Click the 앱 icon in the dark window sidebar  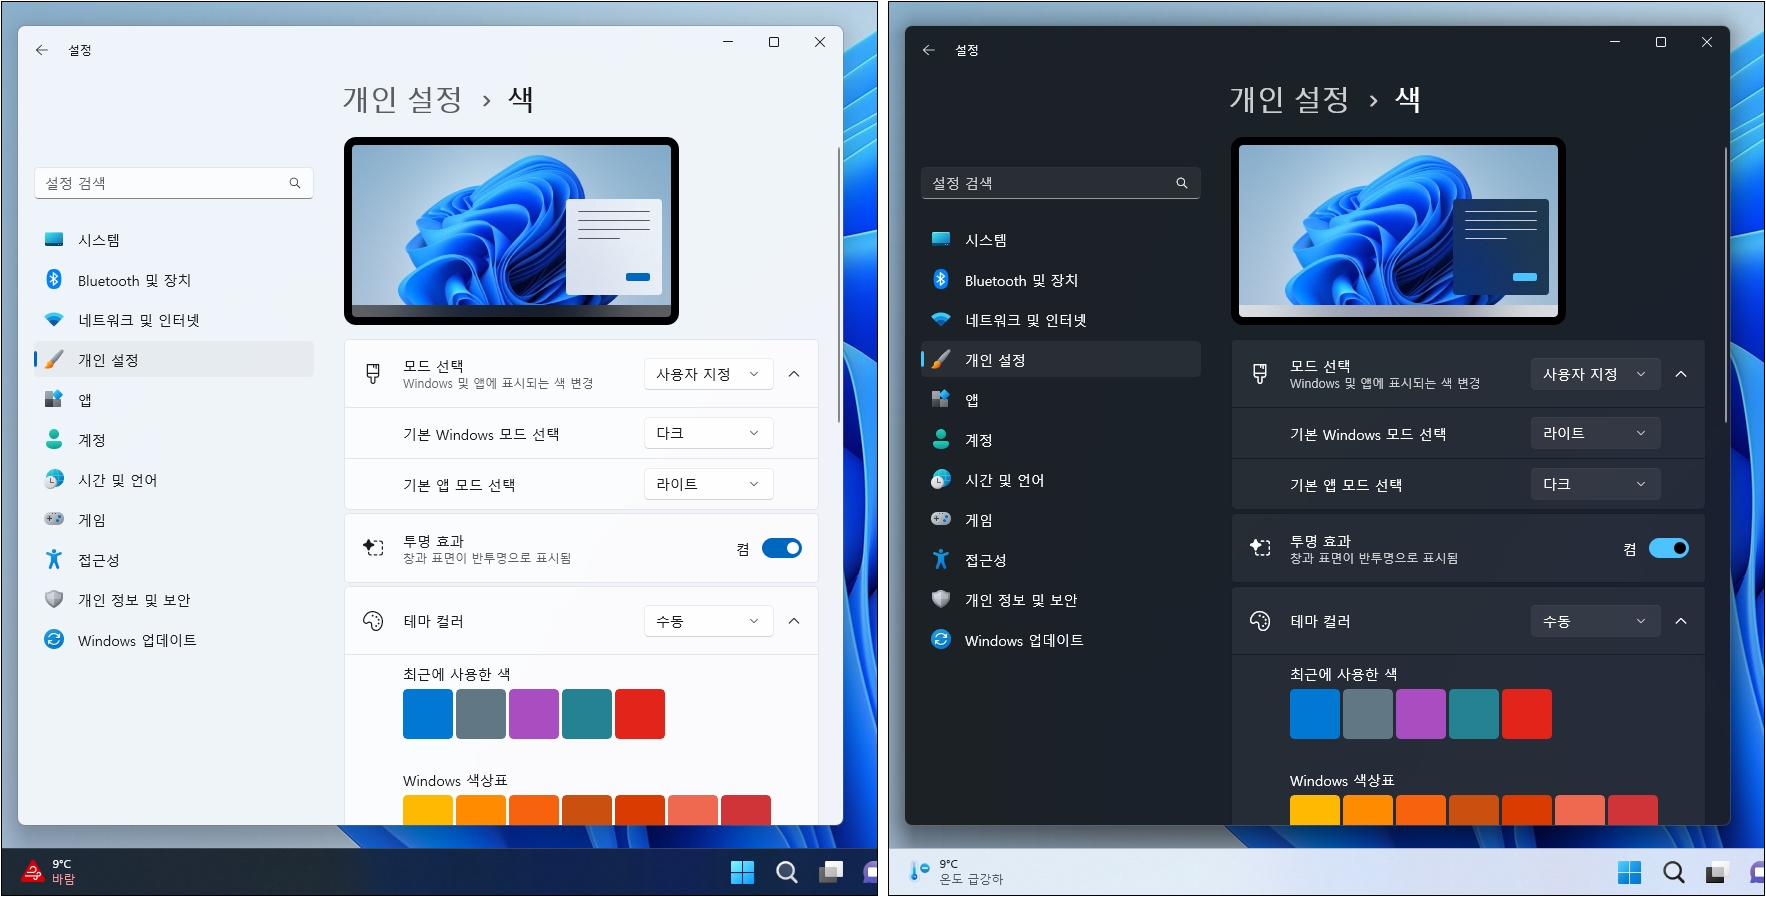941,399
